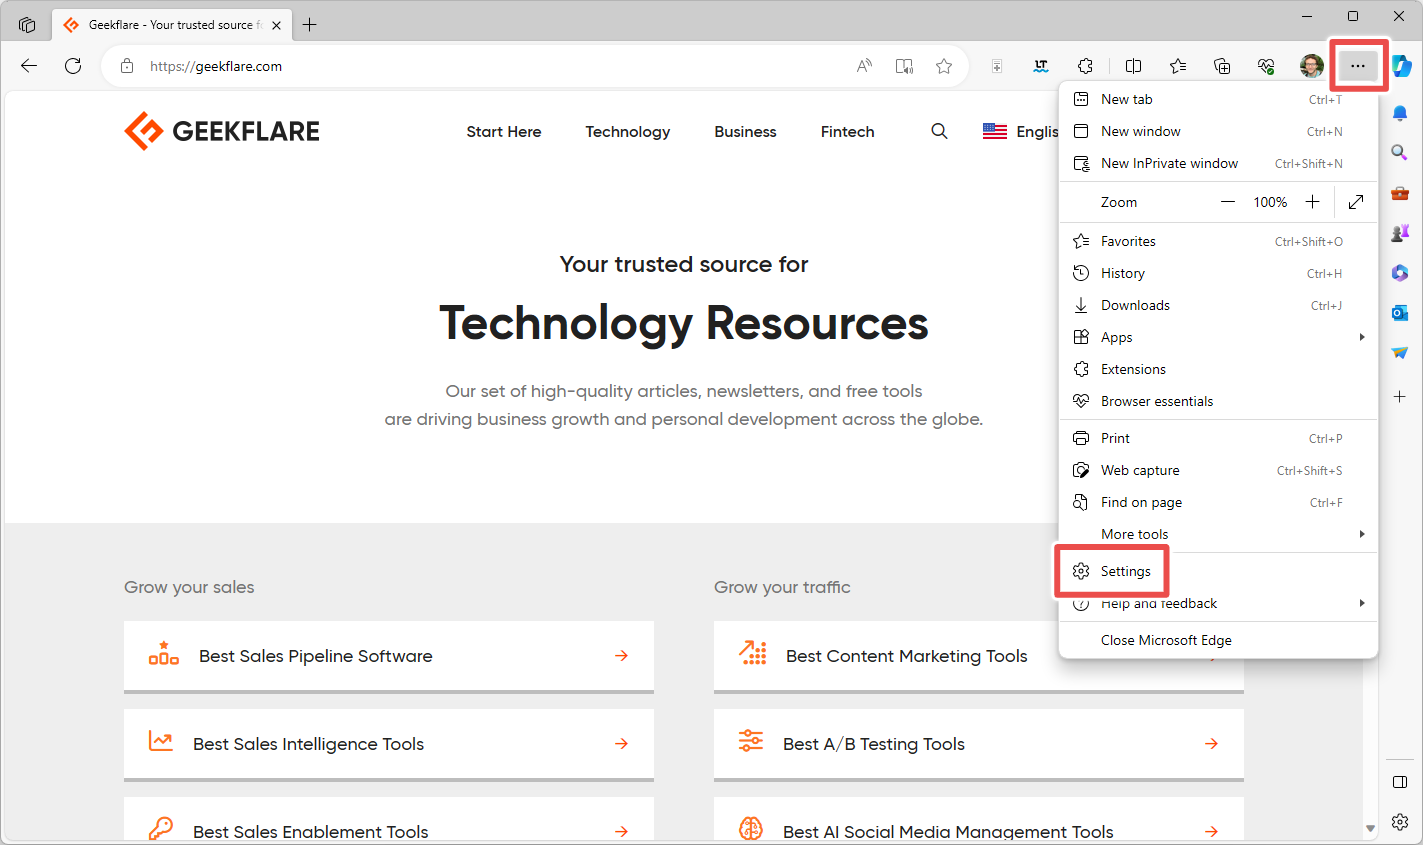Choose Close Microsoft Edge
This screenshot has width=1423, height=845.
click(1218, 640)
